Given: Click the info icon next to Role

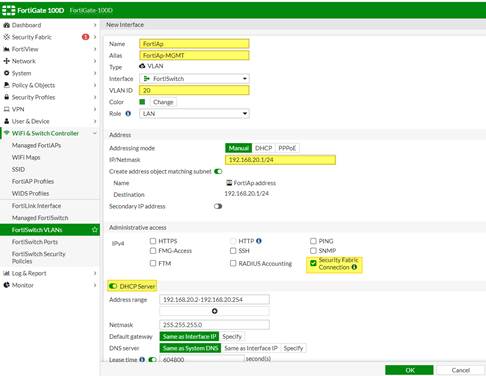Looking at the screenshot, I should 128,113.
